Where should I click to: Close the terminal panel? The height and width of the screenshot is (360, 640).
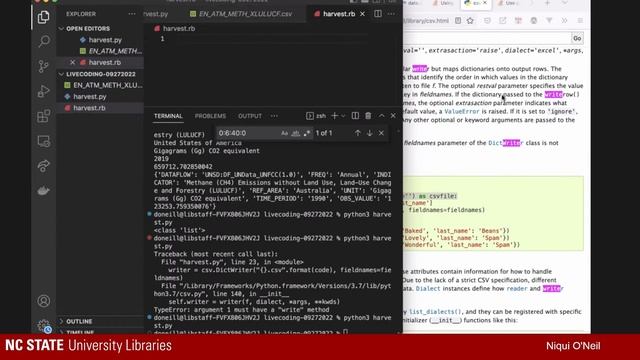click(393, 116)
